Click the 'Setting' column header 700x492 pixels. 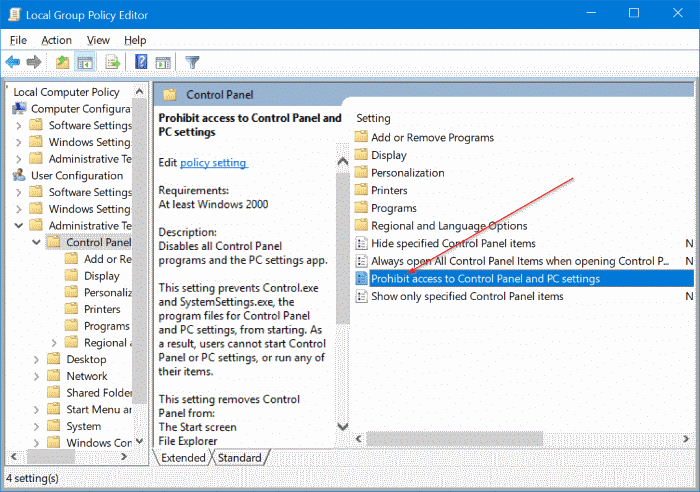(x=374, y=118)
